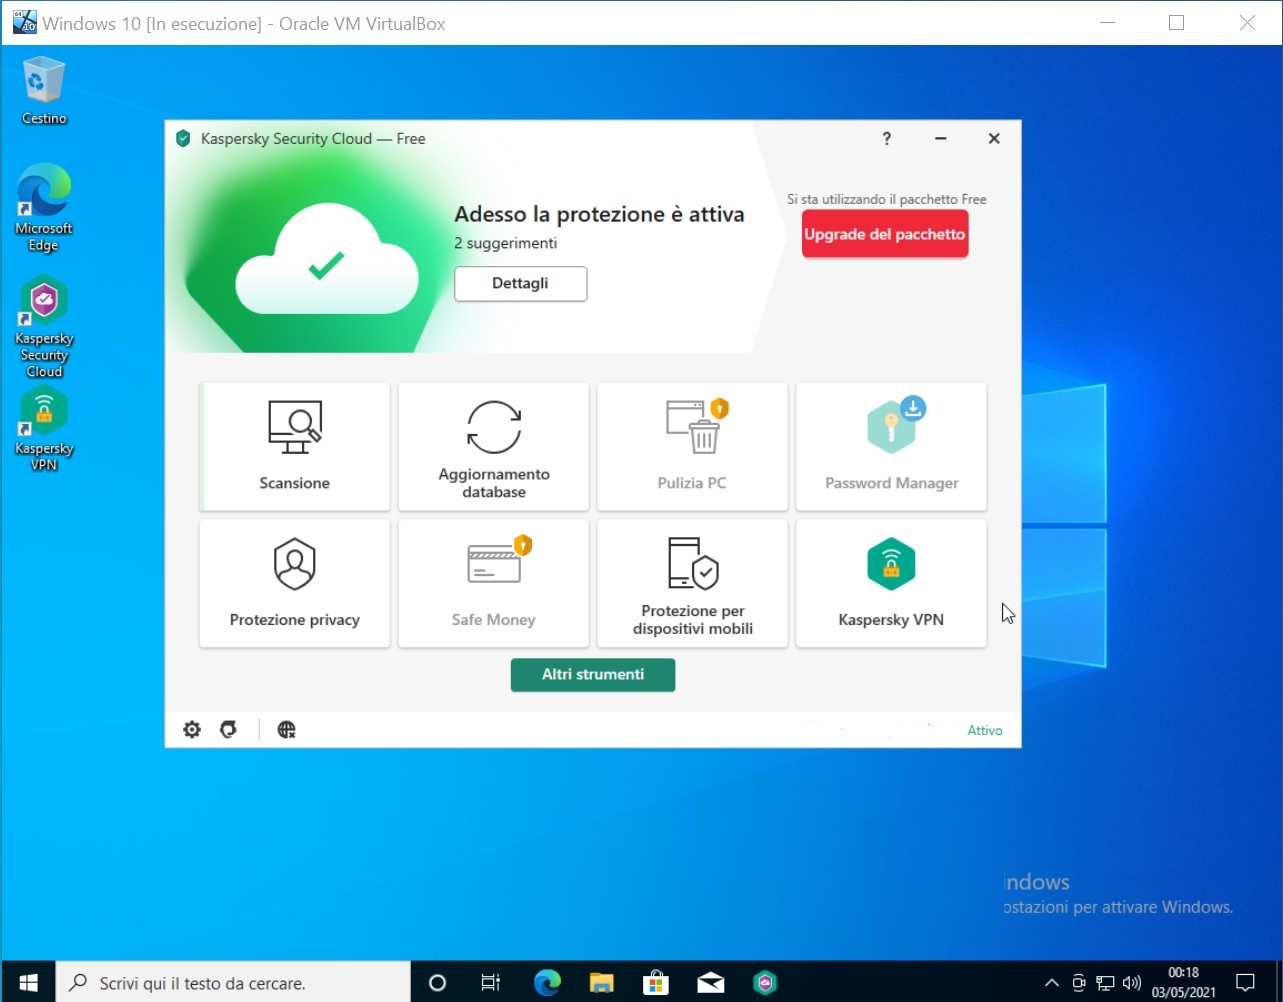Maximize the VirtualBox window
Image resolution: width=1283 pixels, height=1002 pixels.
1177,23
